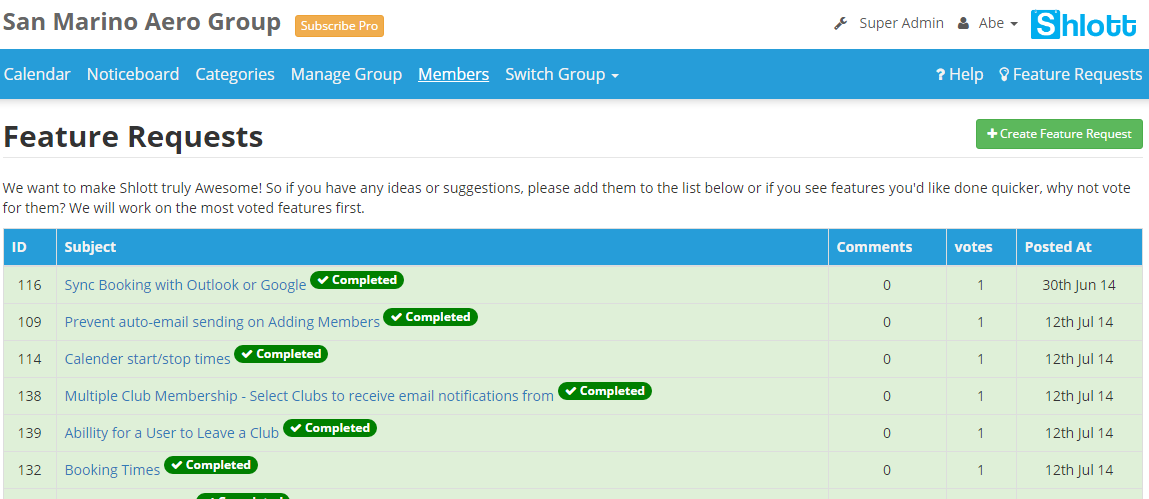Open the 'Booking Times' request
Viewport: 1149px width, 499px height.
(x=112, y=470)
